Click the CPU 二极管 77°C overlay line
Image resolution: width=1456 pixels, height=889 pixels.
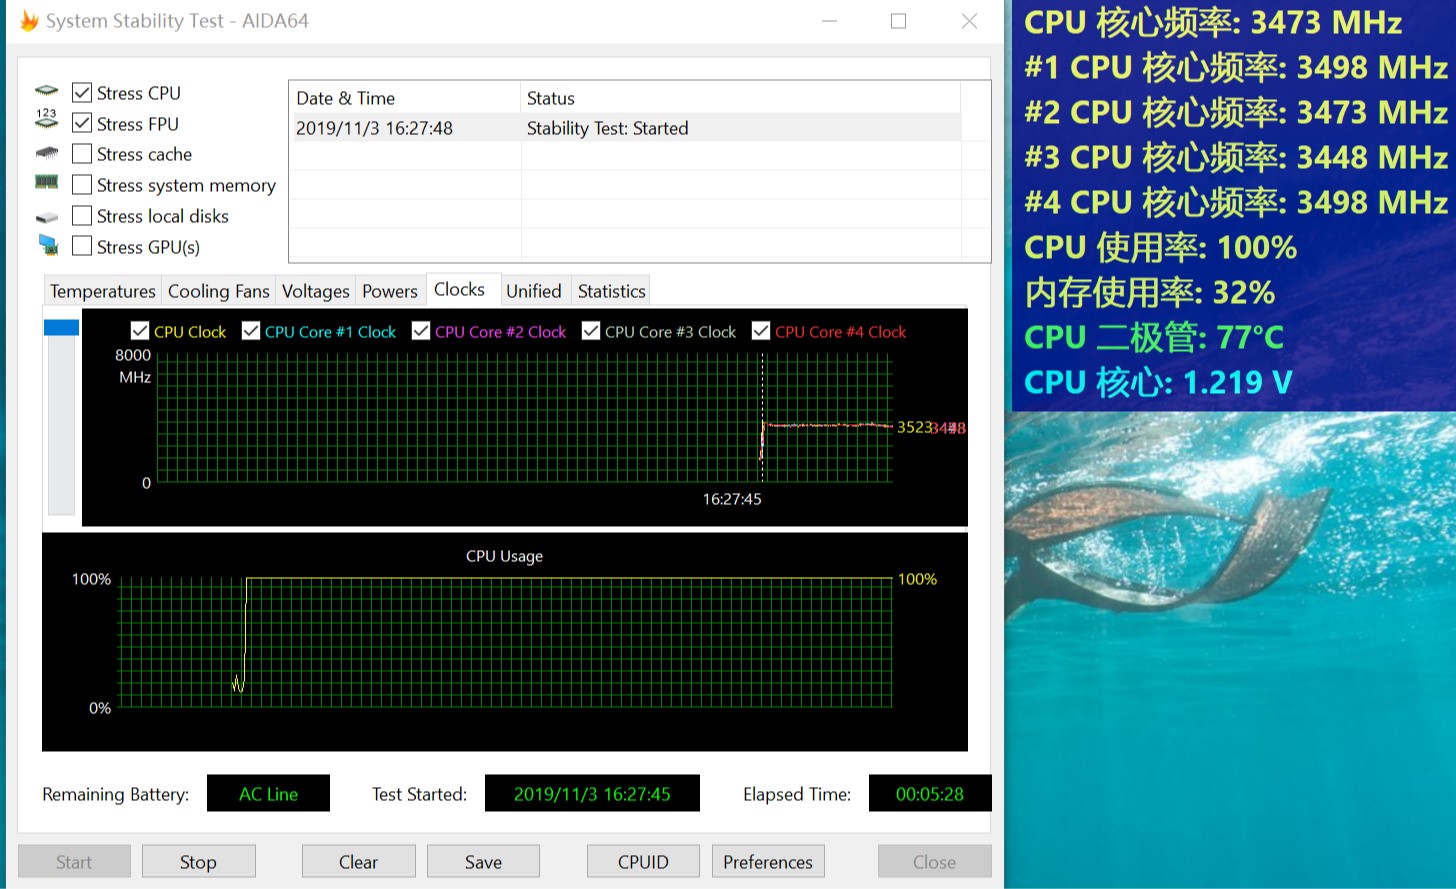tap(1154, 337)
